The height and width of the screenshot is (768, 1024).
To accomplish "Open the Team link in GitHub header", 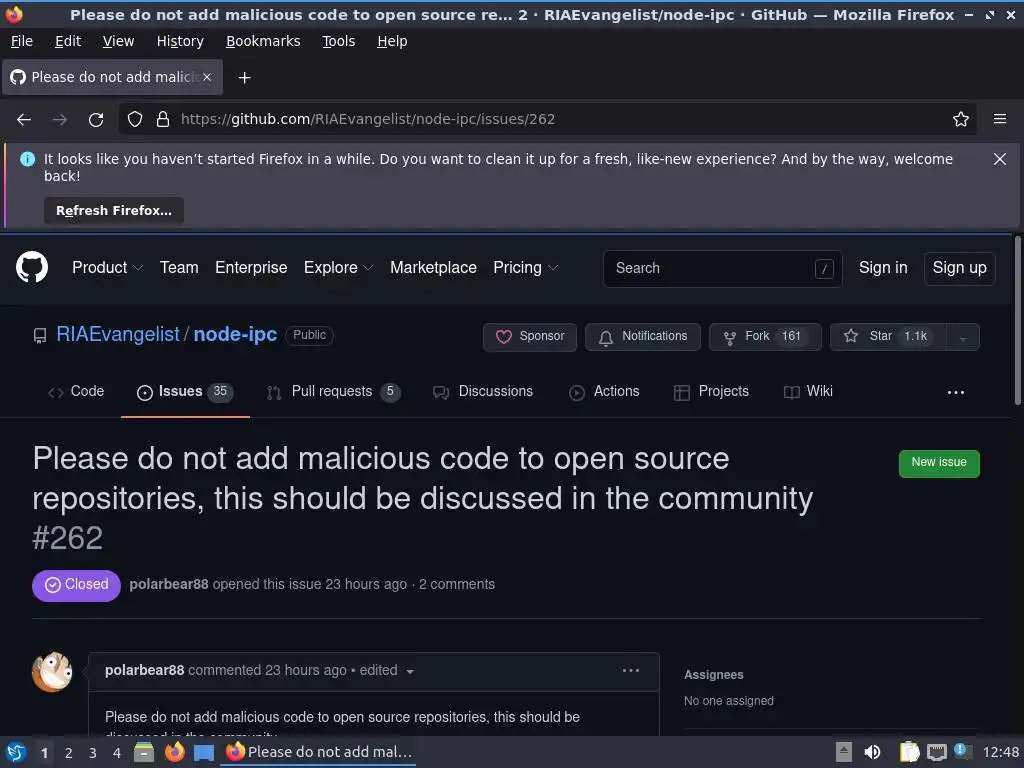I will (179, 268).
